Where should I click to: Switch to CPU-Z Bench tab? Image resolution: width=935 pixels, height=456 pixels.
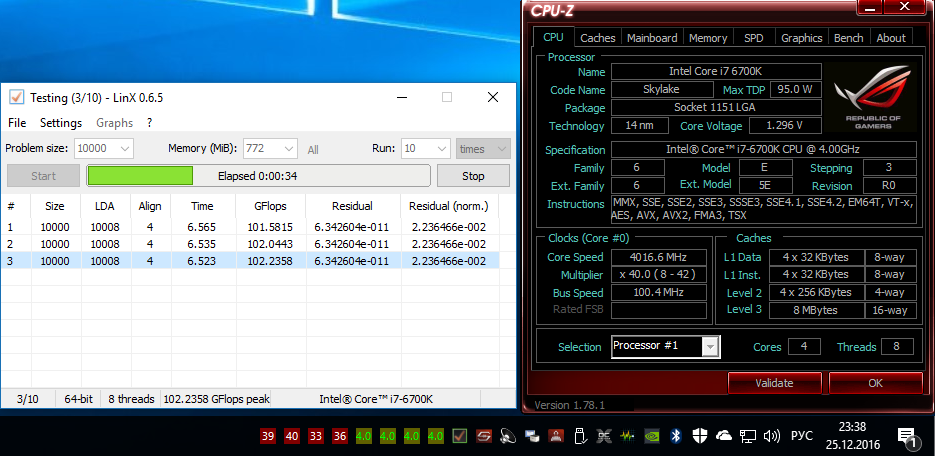[849, 38]
